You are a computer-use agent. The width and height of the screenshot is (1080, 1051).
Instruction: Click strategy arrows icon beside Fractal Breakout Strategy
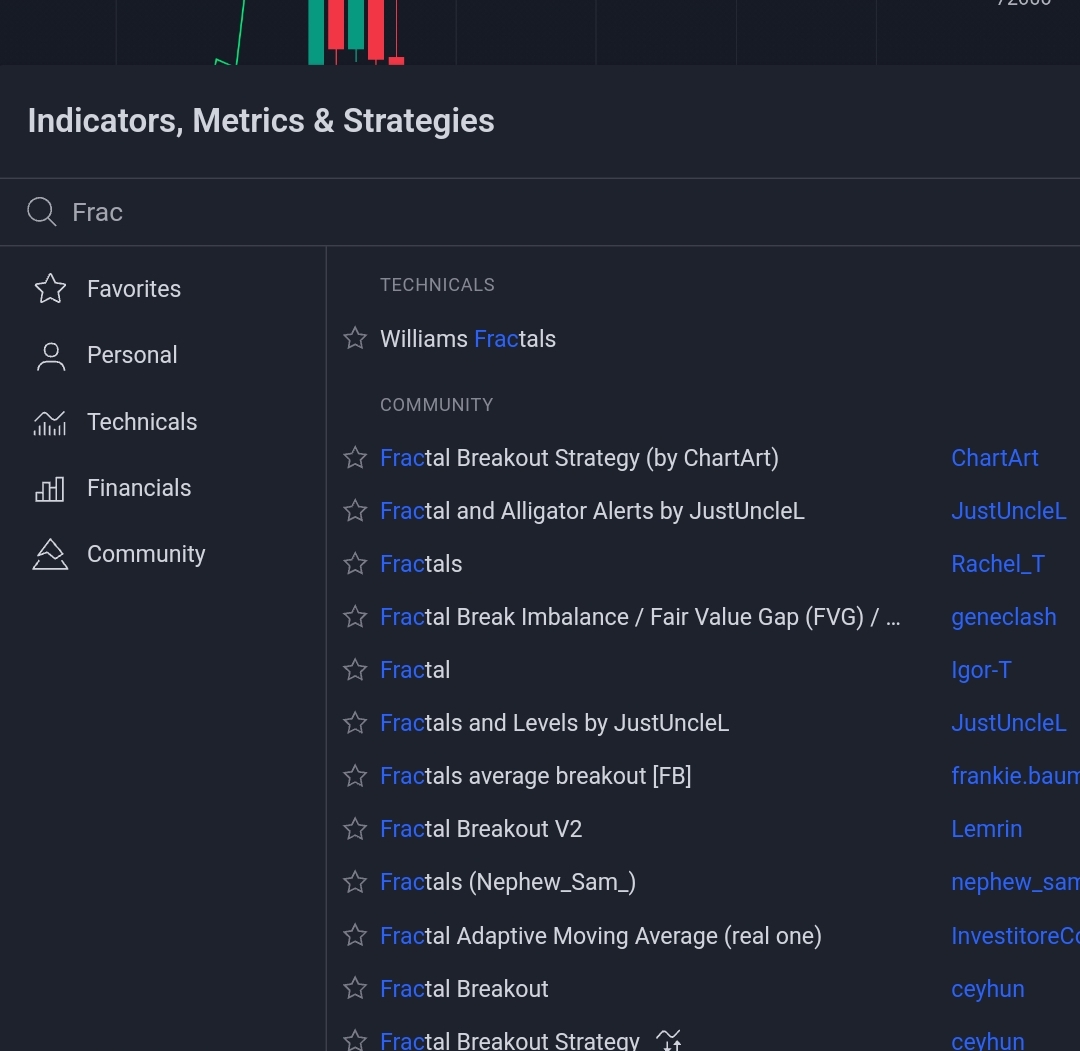[x=668, y=1040]
